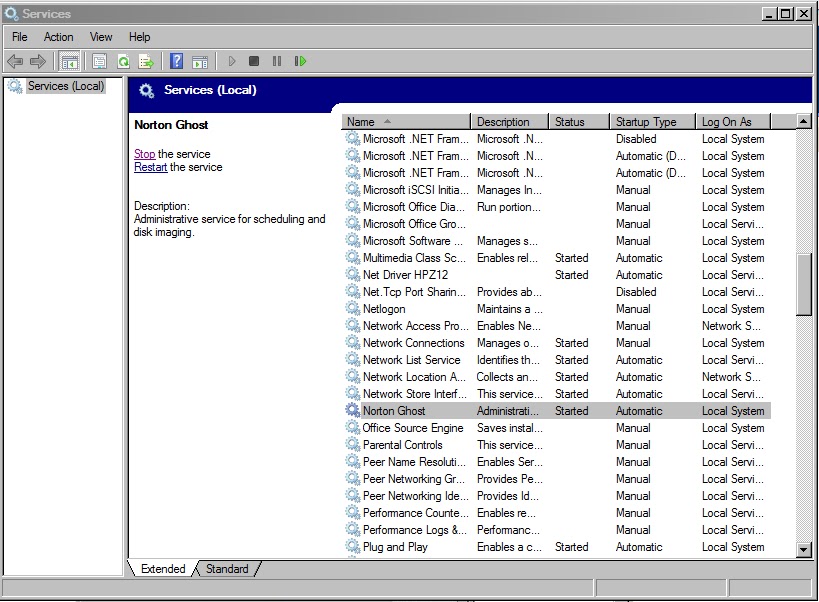The height and width of the screenshot is (602, 819).
Task: Select the Network Store Interface service
Action: (x=557, y=394)
